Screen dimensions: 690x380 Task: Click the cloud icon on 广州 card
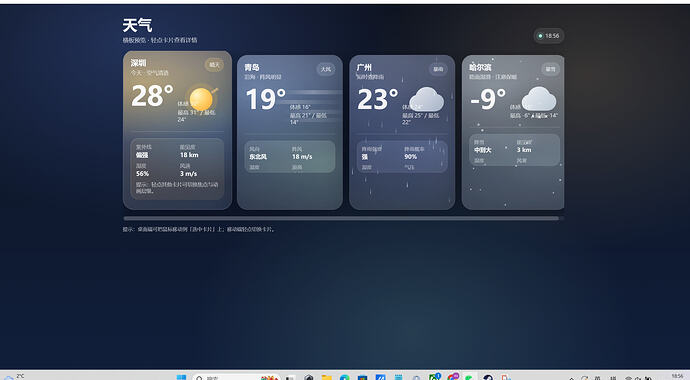[426, 99]
